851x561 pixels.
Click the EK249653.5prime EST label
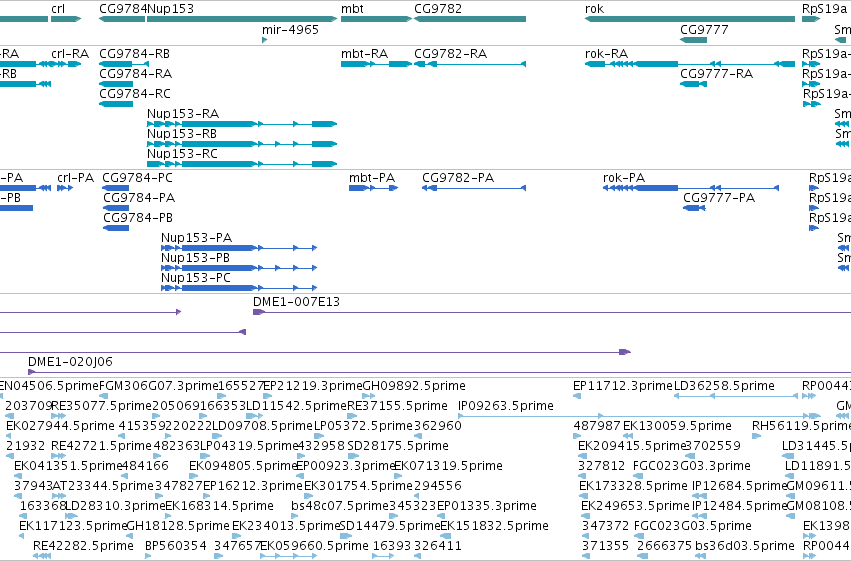(x=635, y=507)
